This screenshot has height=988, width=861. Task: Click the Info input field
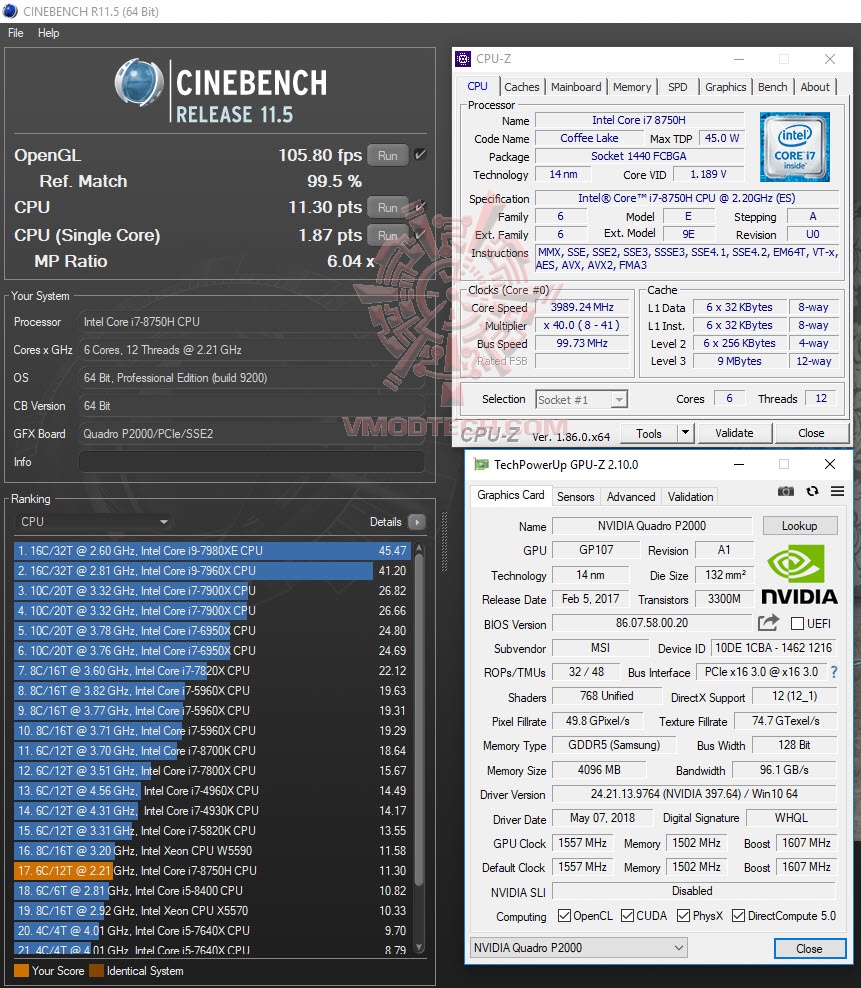pos(251,462)
